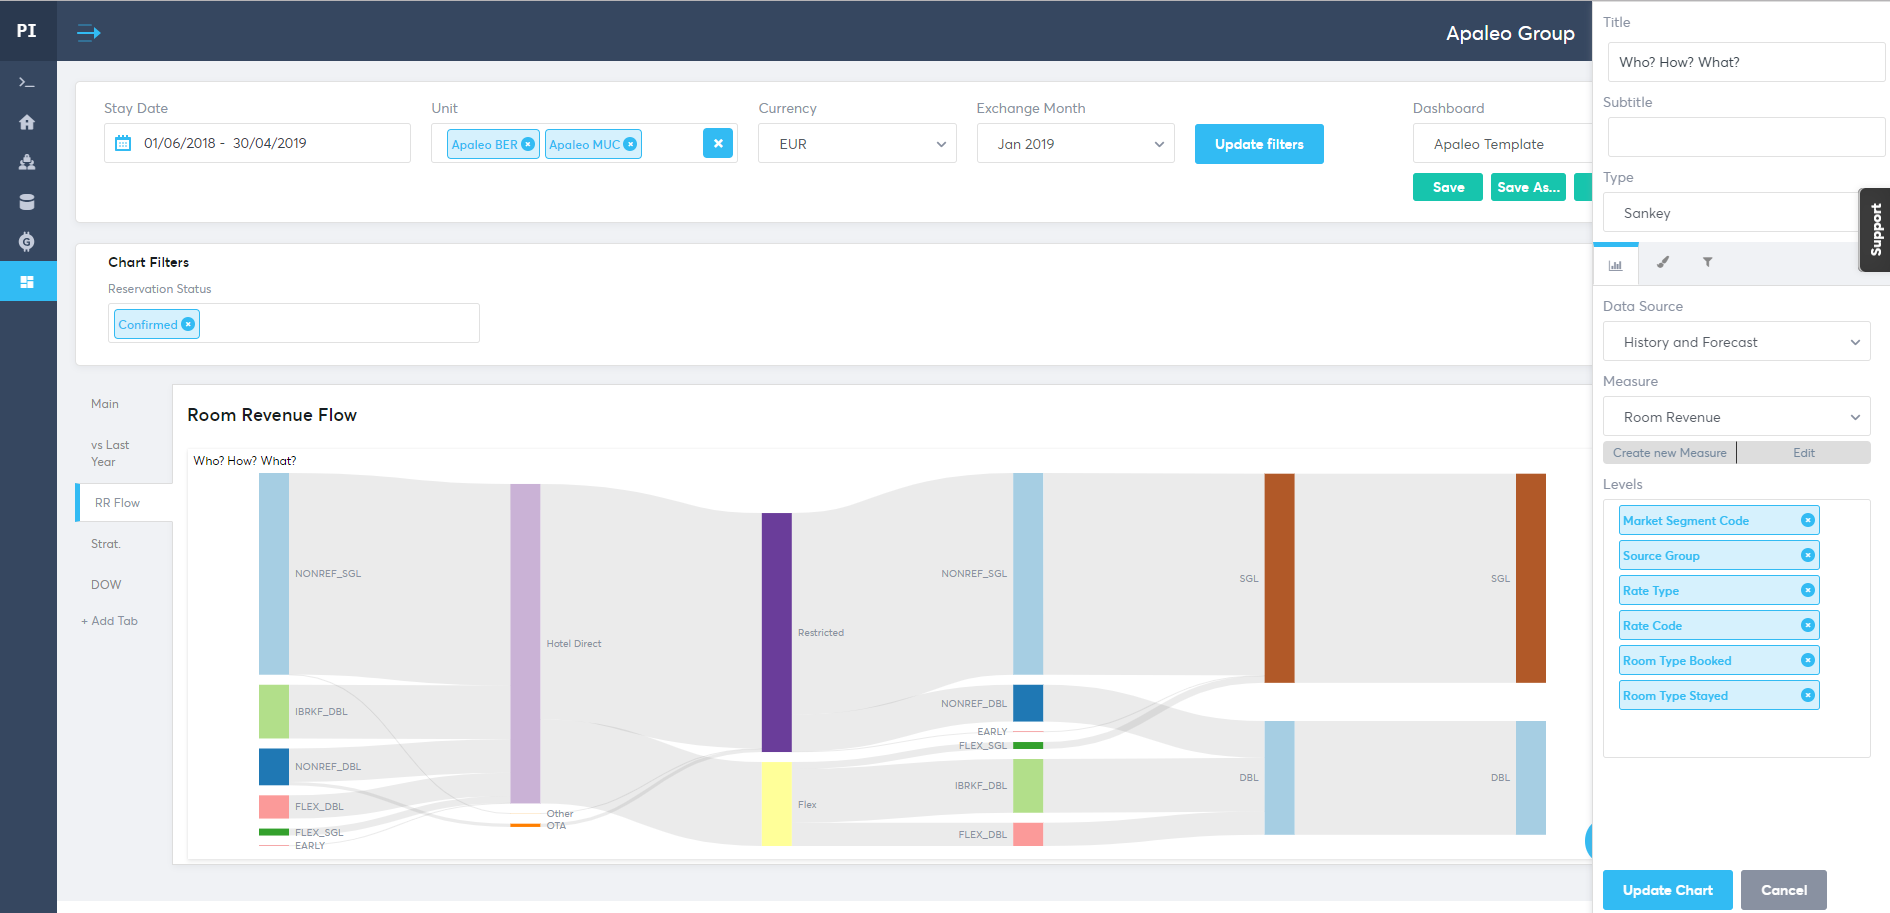Click + Add Tab

click(110, 621)
